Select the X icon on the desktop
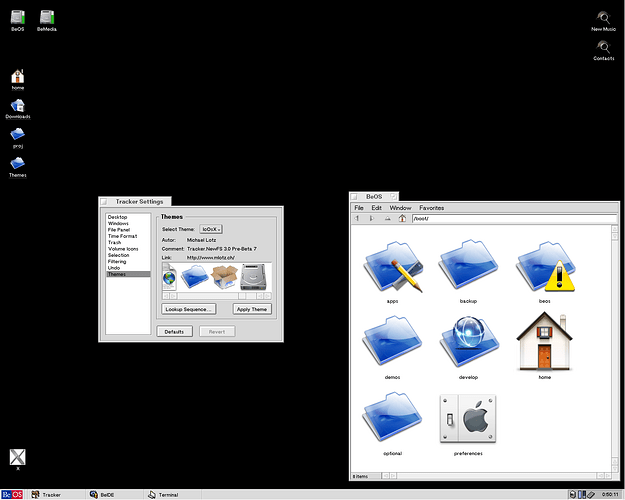The width and height of the screenshot is (625, 500). click(x=18, y=457)
